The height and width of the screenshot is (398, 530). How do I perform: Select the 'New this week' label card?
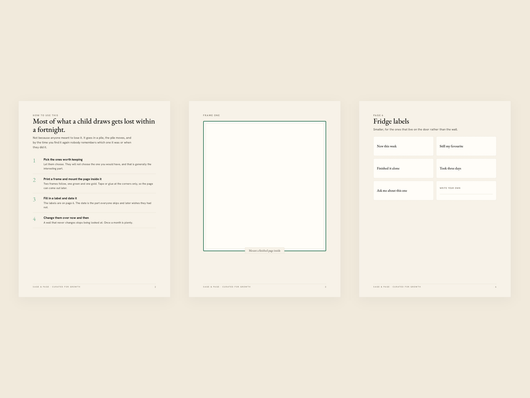403,146
